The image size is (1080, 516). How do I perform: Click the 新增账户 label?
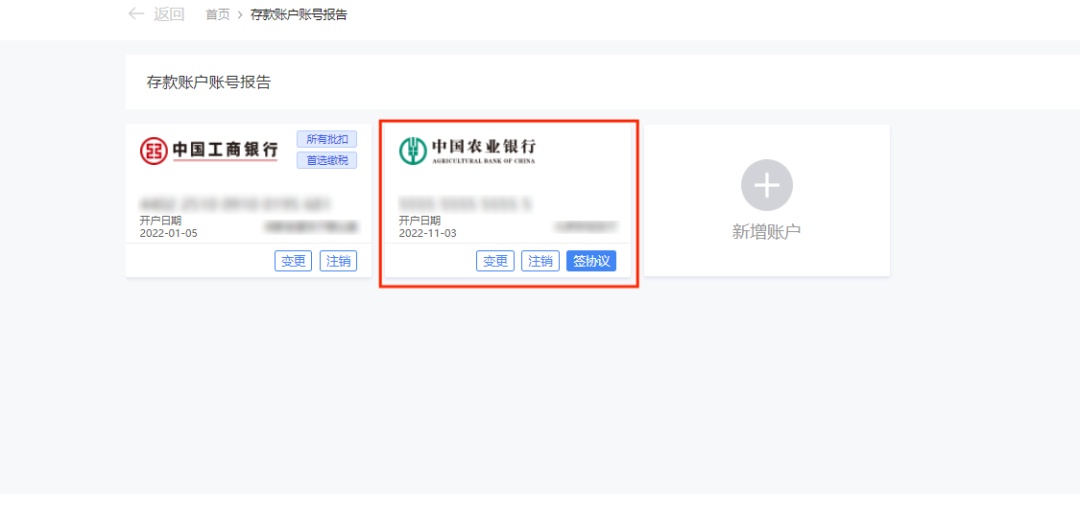pos(767,232)
